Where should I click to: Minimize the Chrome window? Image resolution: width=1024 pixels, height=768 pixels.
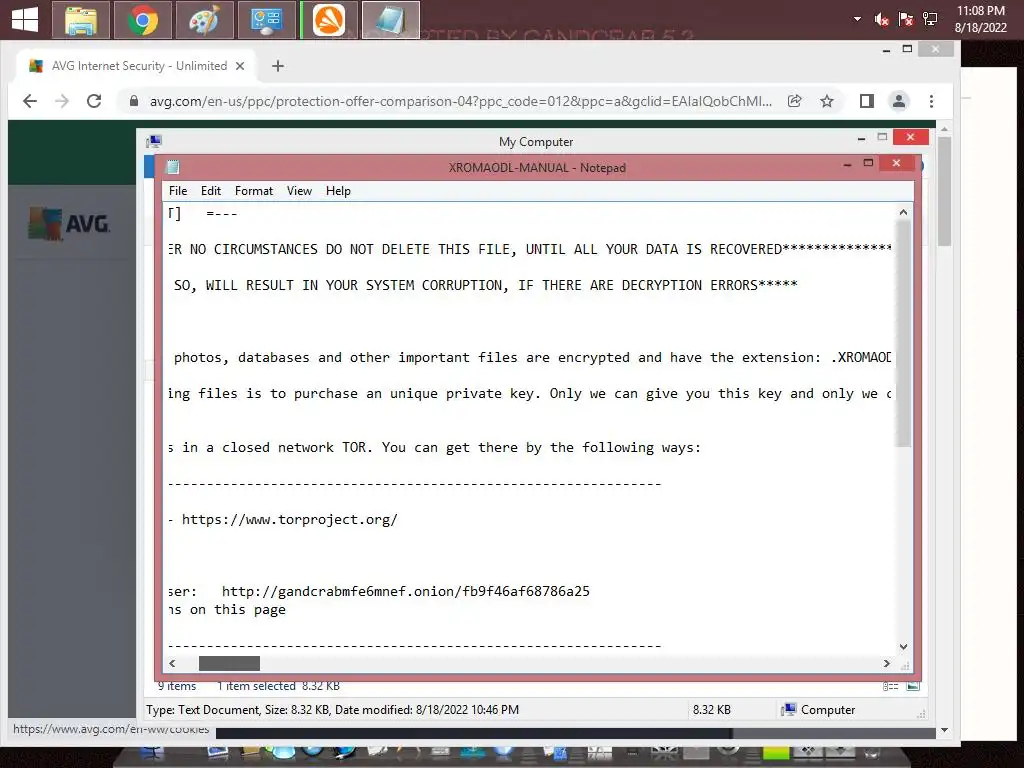(886, 50)
